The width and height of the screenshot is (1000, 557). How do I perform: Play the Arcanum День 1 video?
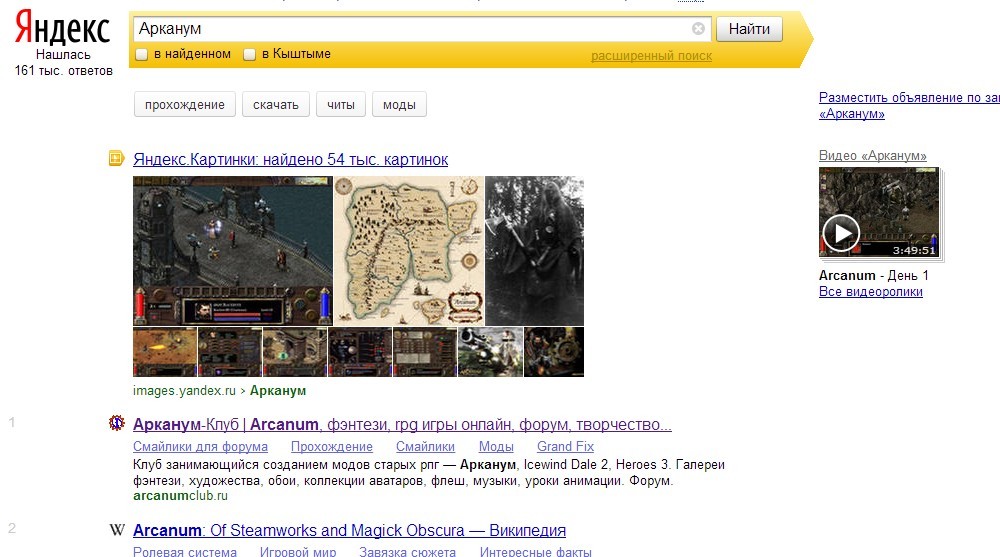click(841, 234)
